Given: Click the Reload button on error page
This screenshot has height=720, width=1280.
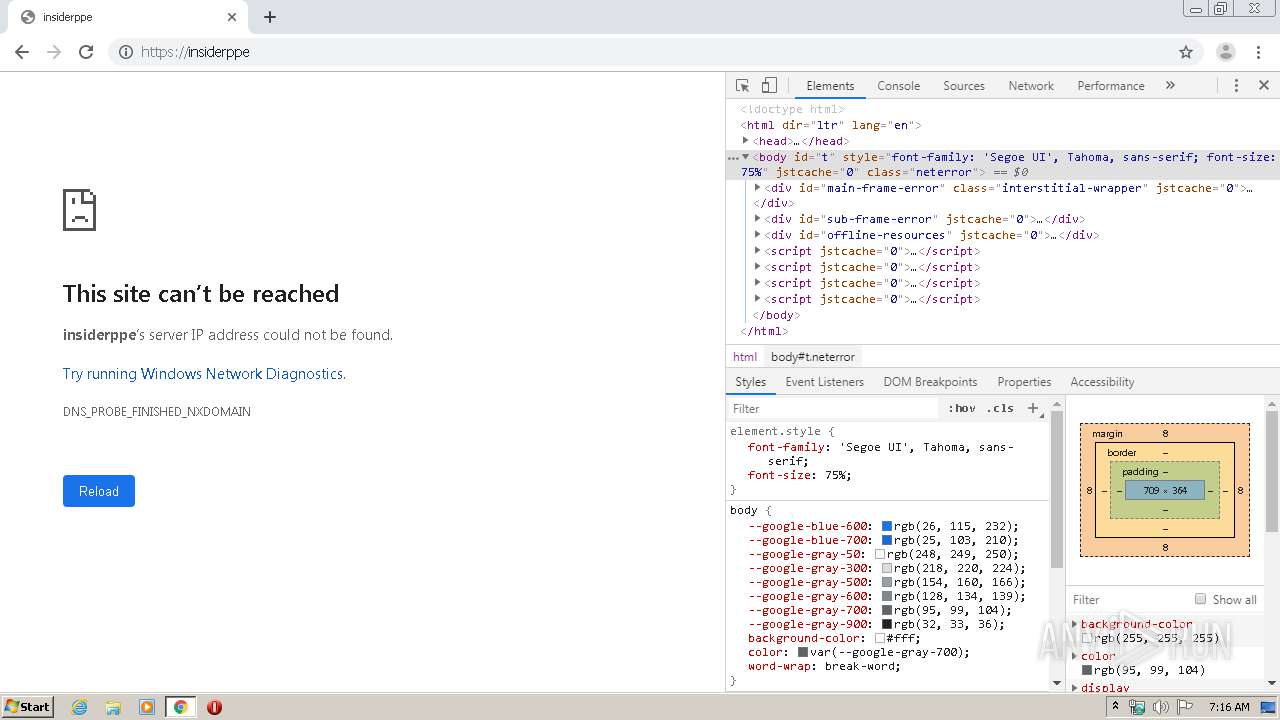Looking at the screenshot, I should point(99,491).
